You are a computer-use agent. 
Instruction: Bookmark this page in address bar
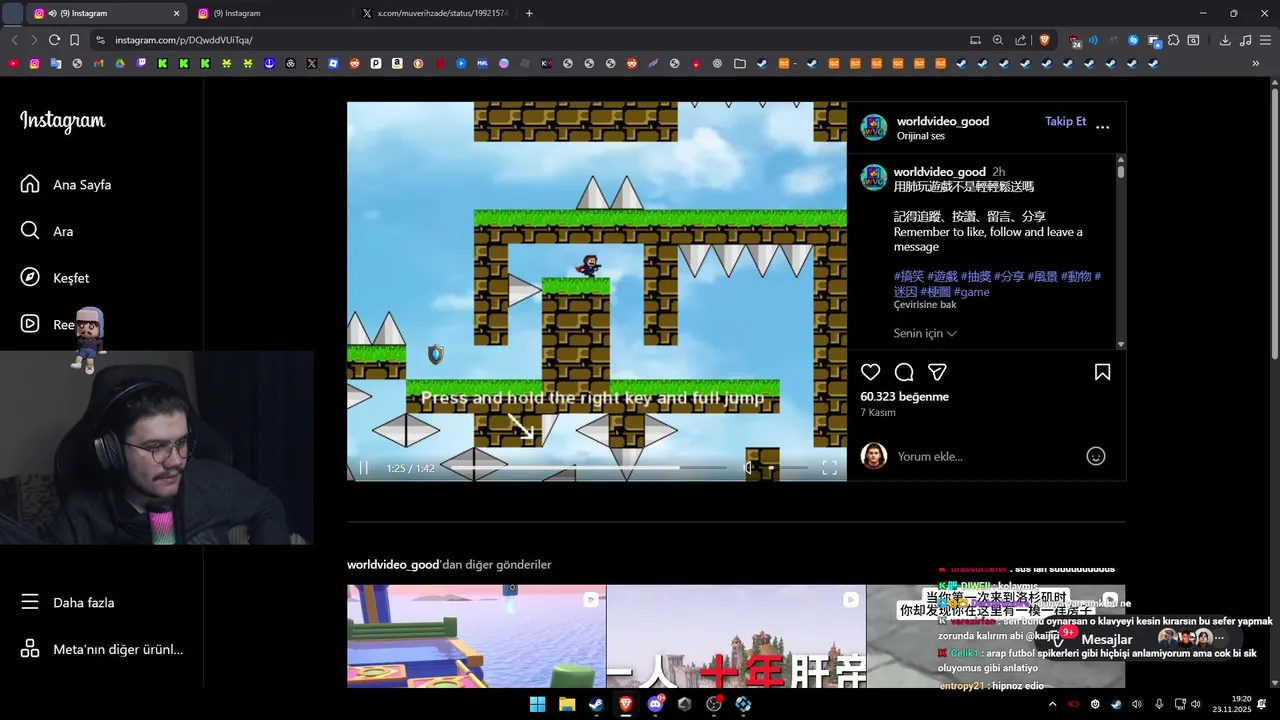tap(74, 40)
